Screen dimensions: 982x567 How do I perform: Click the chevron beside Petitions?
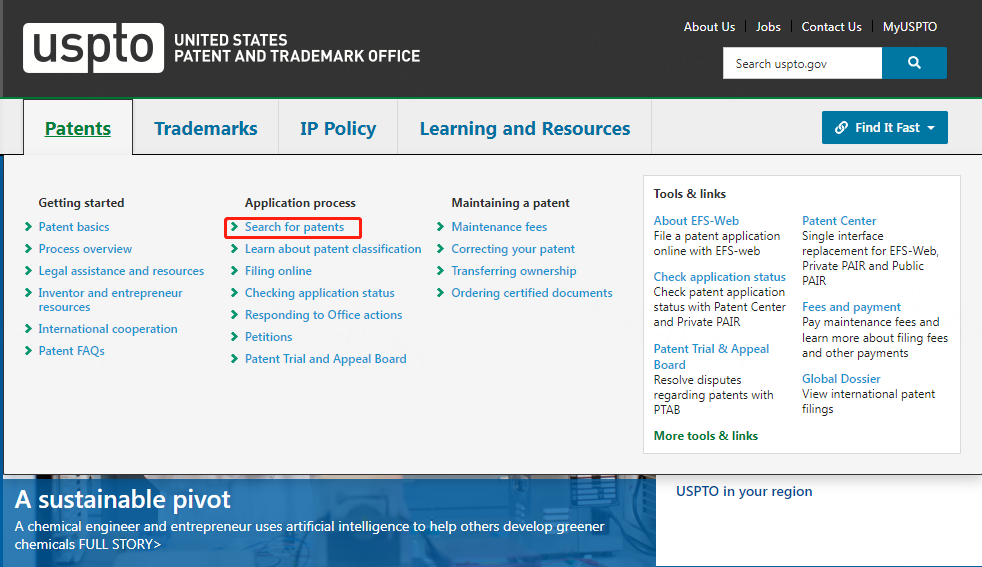[x=234, y=336]
